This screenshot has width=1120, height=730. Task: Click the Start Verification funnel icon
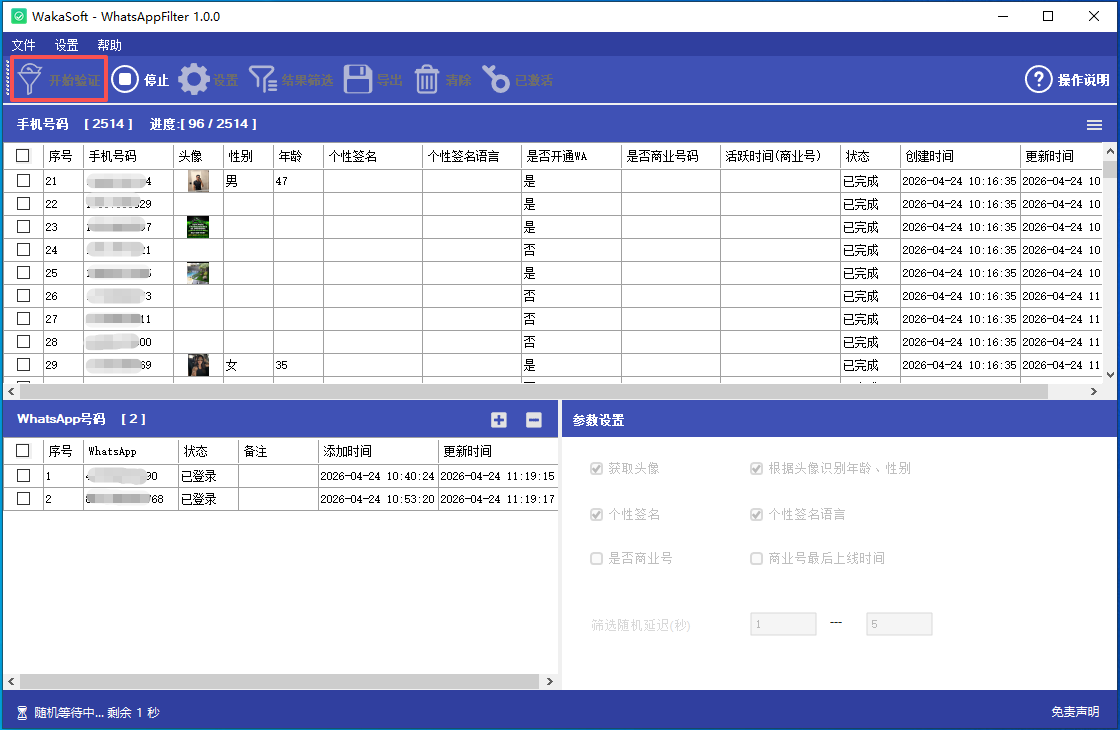pos(31,80)
